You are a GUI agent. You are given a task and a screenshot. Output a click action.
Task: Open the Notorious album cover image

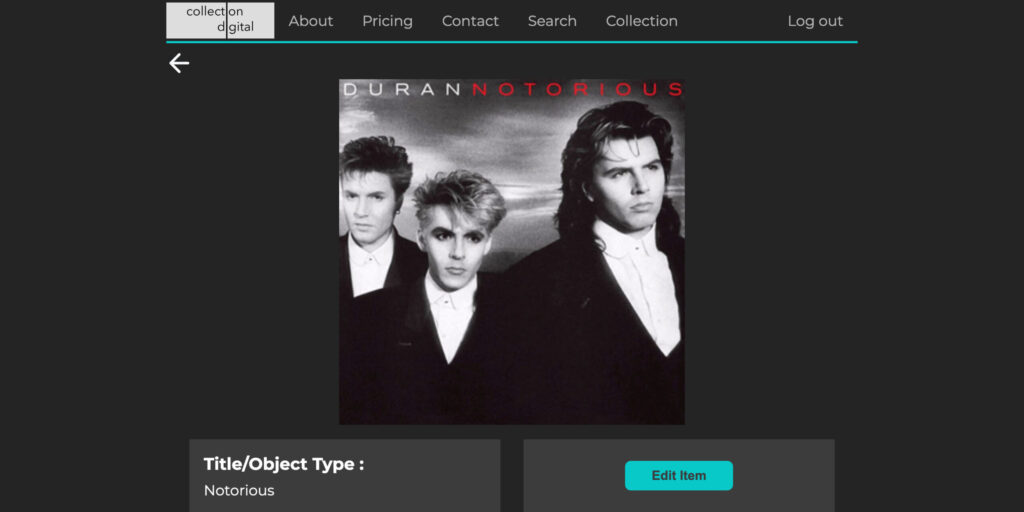click(x=512, y=252)
